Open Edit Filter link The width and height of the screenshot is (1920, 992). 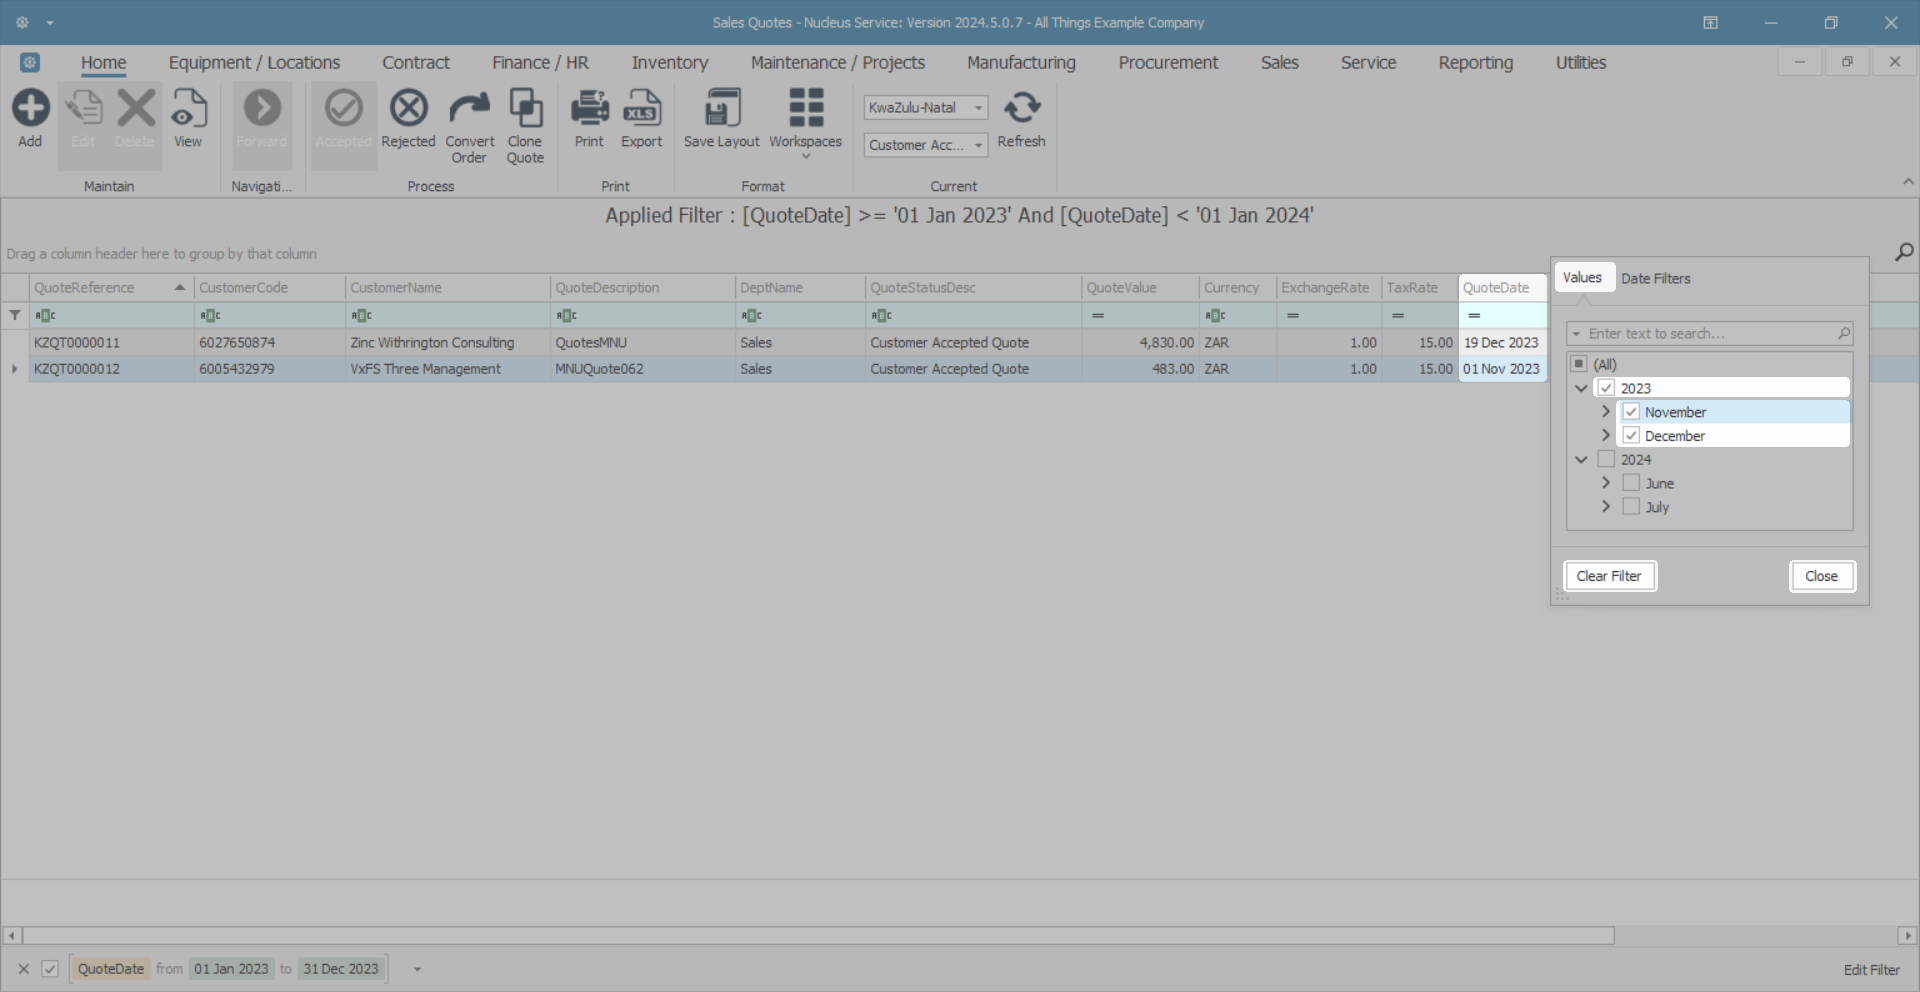(1871, 970)
